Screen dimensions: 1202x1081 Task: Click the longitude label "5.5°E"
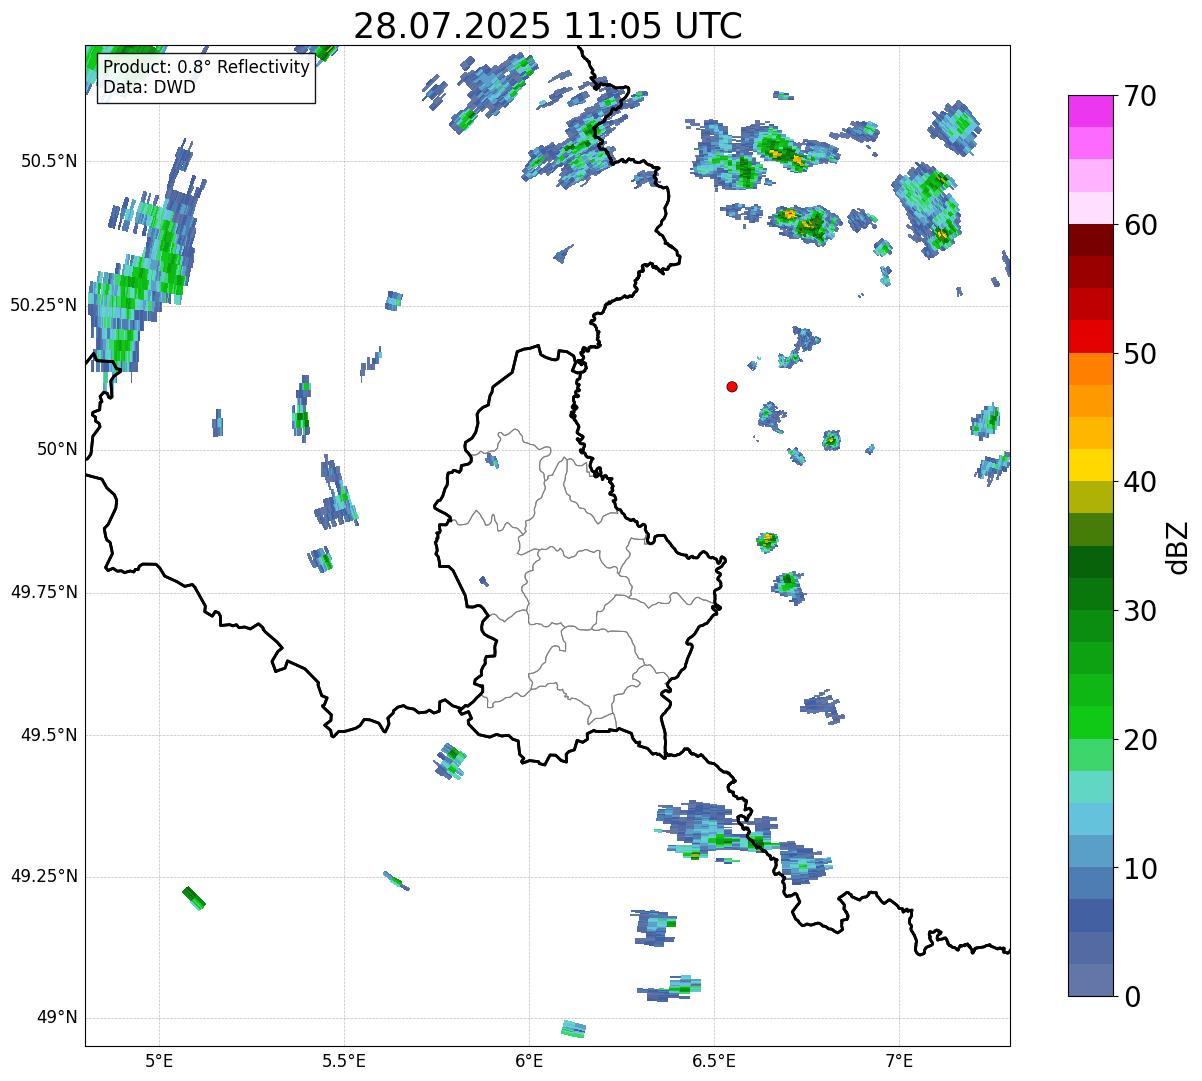(x=344, y=1060)
